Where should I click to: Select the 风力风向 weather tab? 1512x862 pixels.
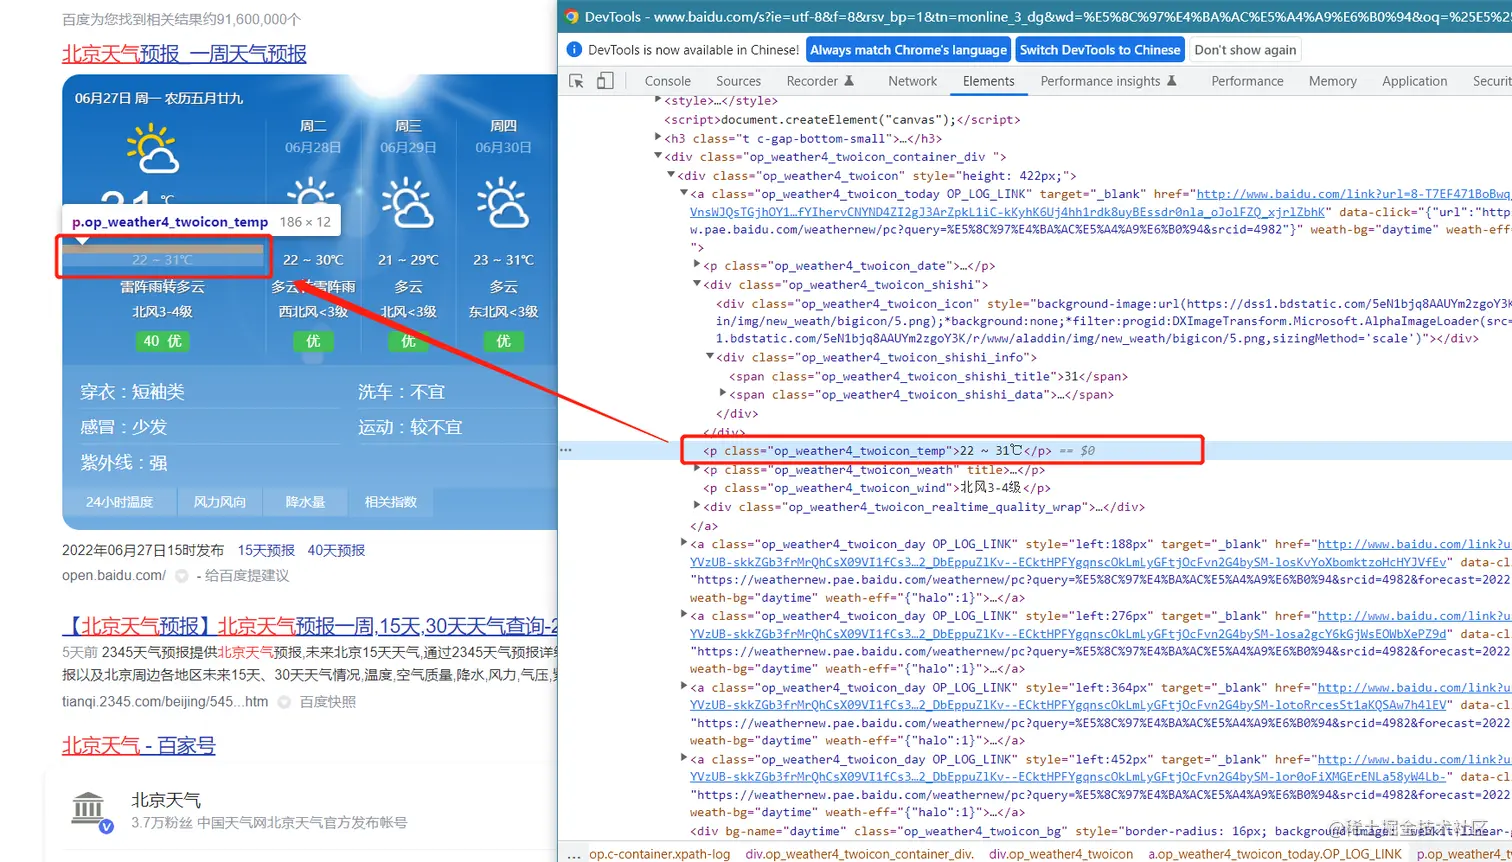[x=219, y=502]
